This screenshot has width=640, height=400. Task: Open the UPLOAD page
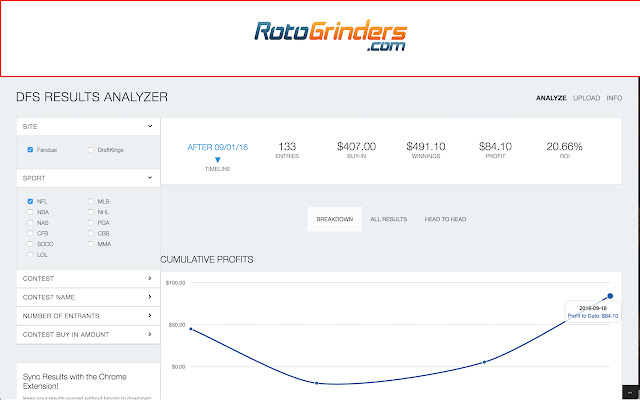(587, 98)
